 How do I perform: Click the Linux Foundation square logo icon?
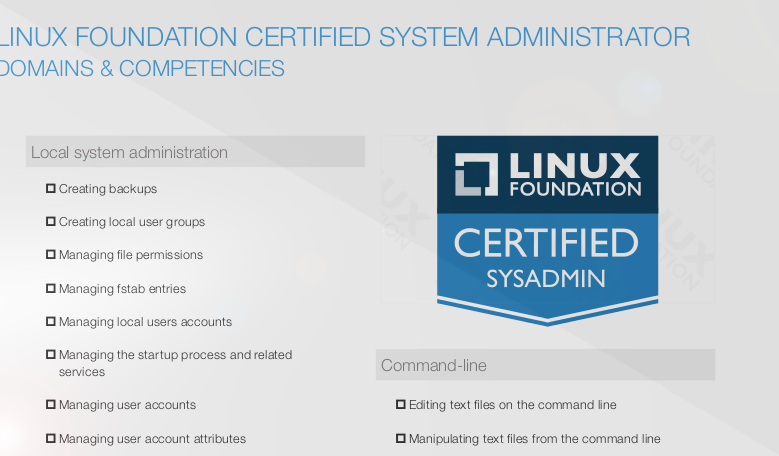pyautogui.click(x=476, y=174)
